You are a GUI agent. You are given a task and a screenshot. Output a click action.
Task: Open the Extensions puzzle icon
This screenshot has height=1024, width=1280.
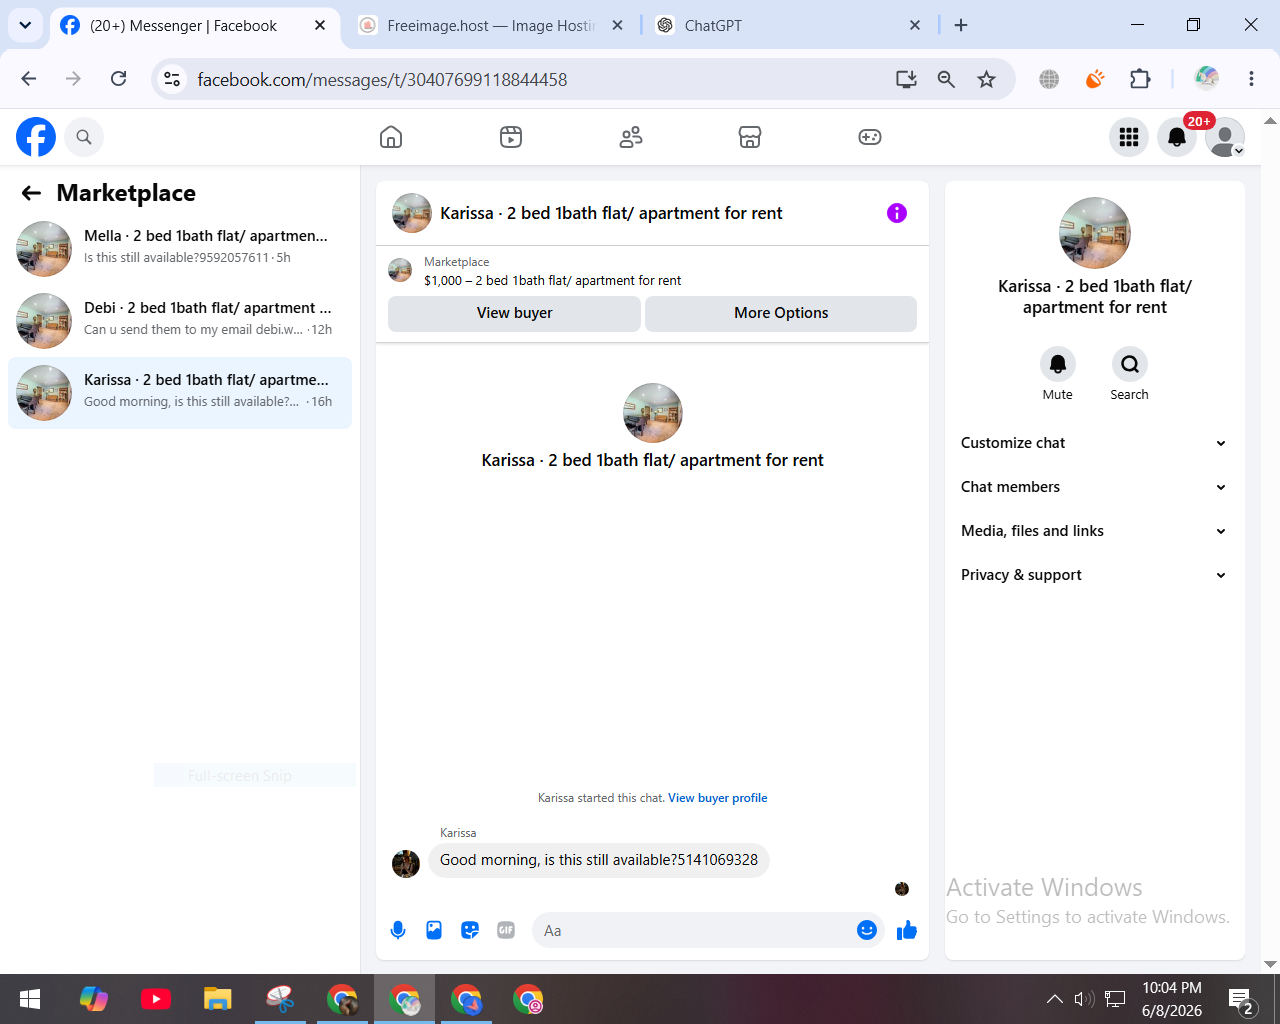tap(1140, 79)
